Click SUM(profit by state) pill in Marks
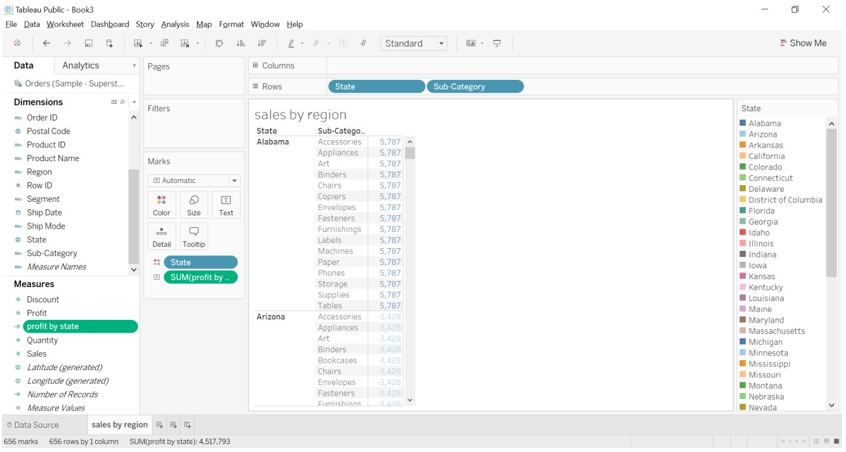This screenshot has width=846, height=452. (201, 277)
